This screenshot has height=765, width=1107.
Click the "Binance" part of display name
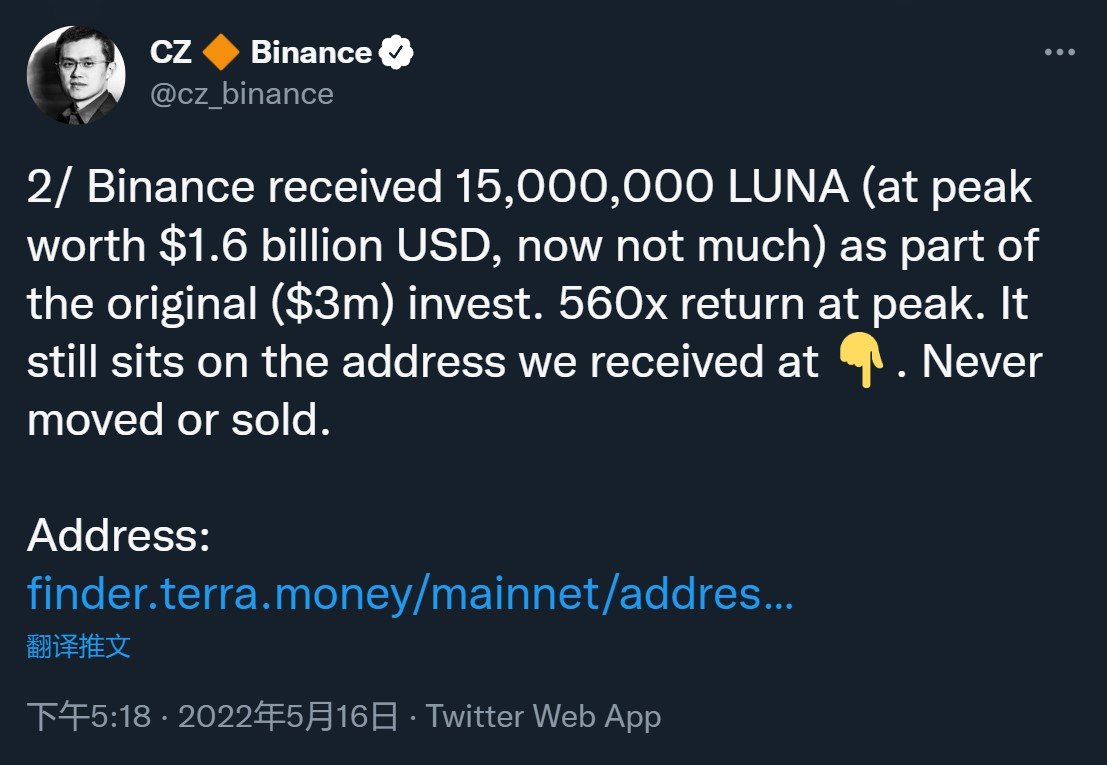click(x=311, y=53)
